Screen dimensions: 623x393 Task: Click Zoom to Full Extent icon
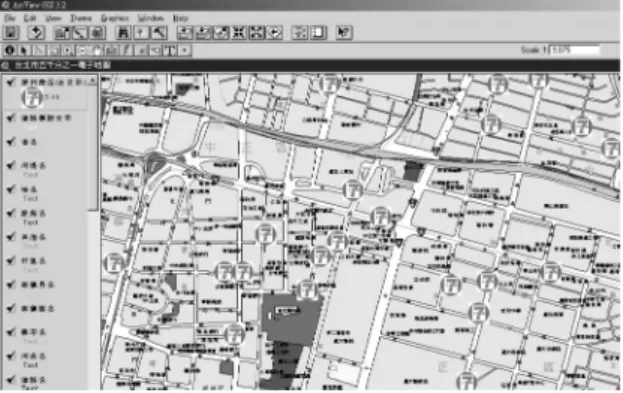tap(185, 33)
